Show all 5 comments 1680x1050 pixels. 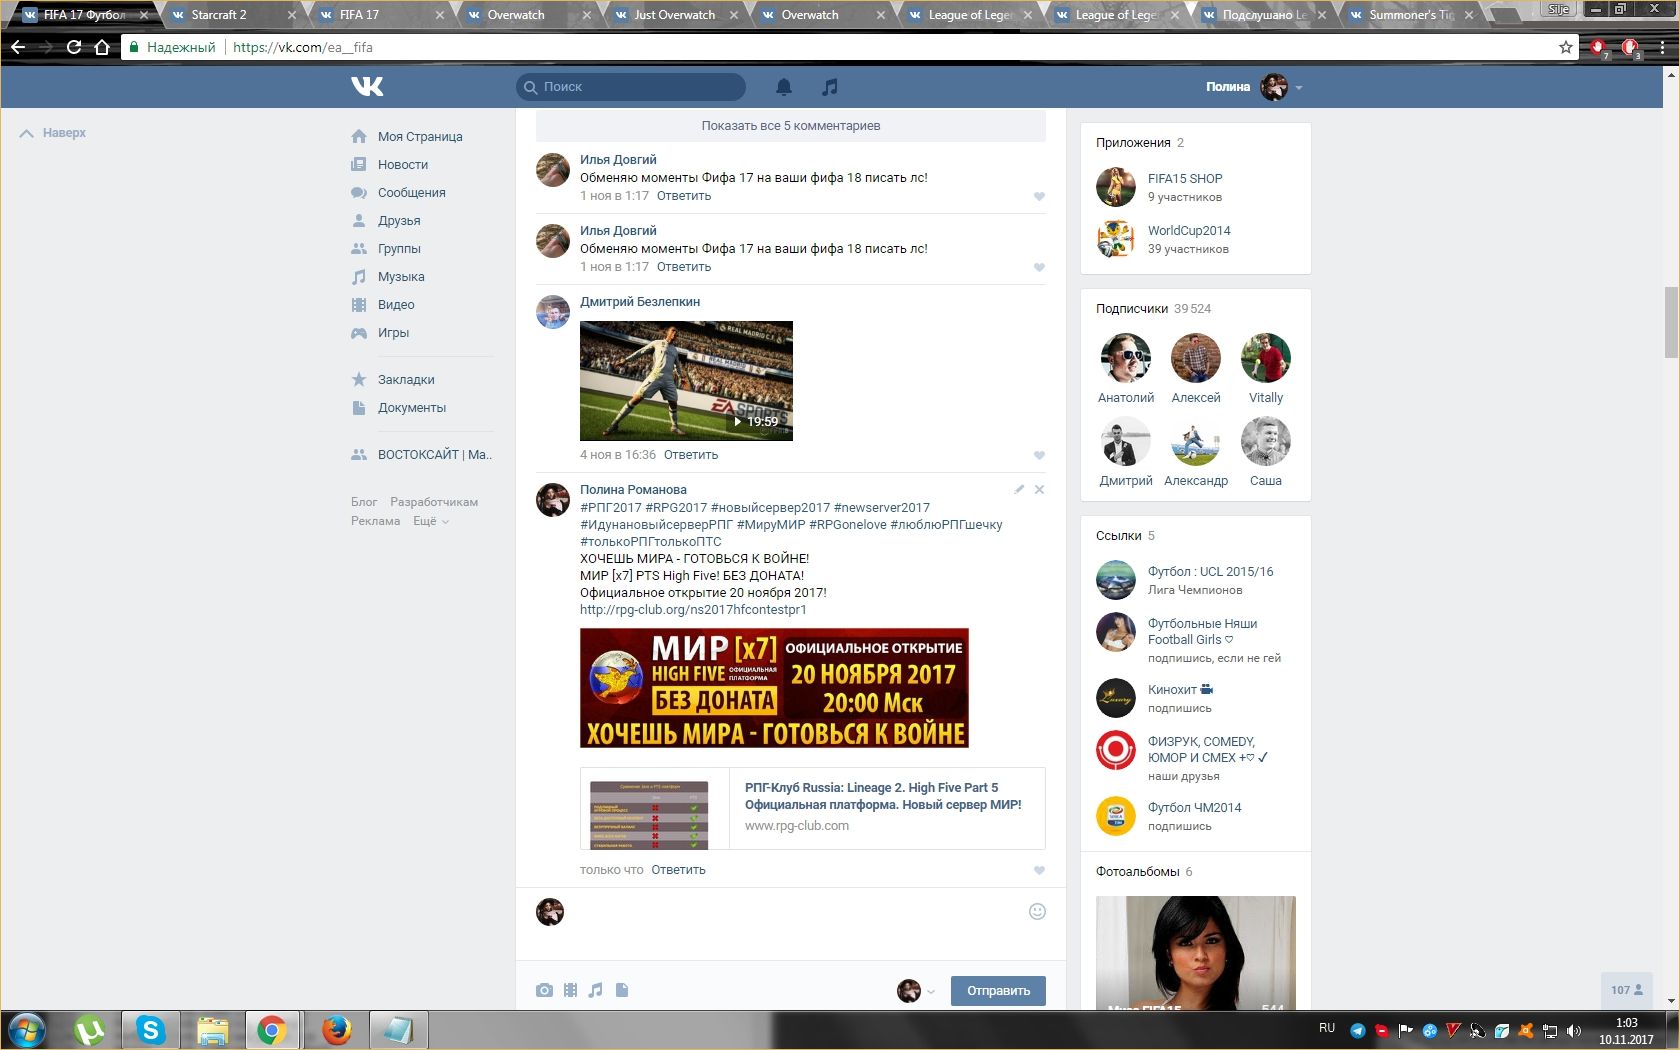[791, 126]
